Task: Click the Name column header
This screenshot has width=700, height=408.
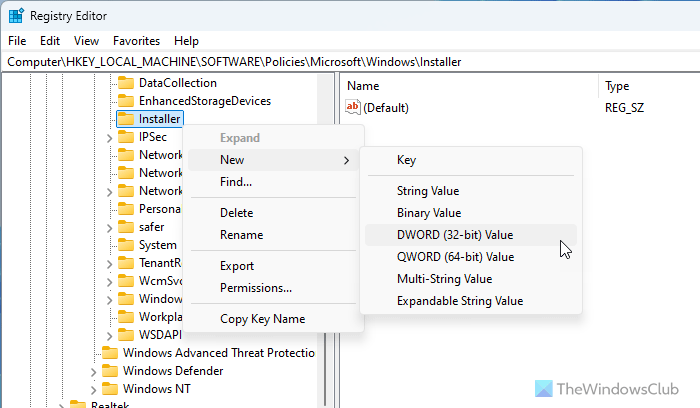Action: [363, 87]
